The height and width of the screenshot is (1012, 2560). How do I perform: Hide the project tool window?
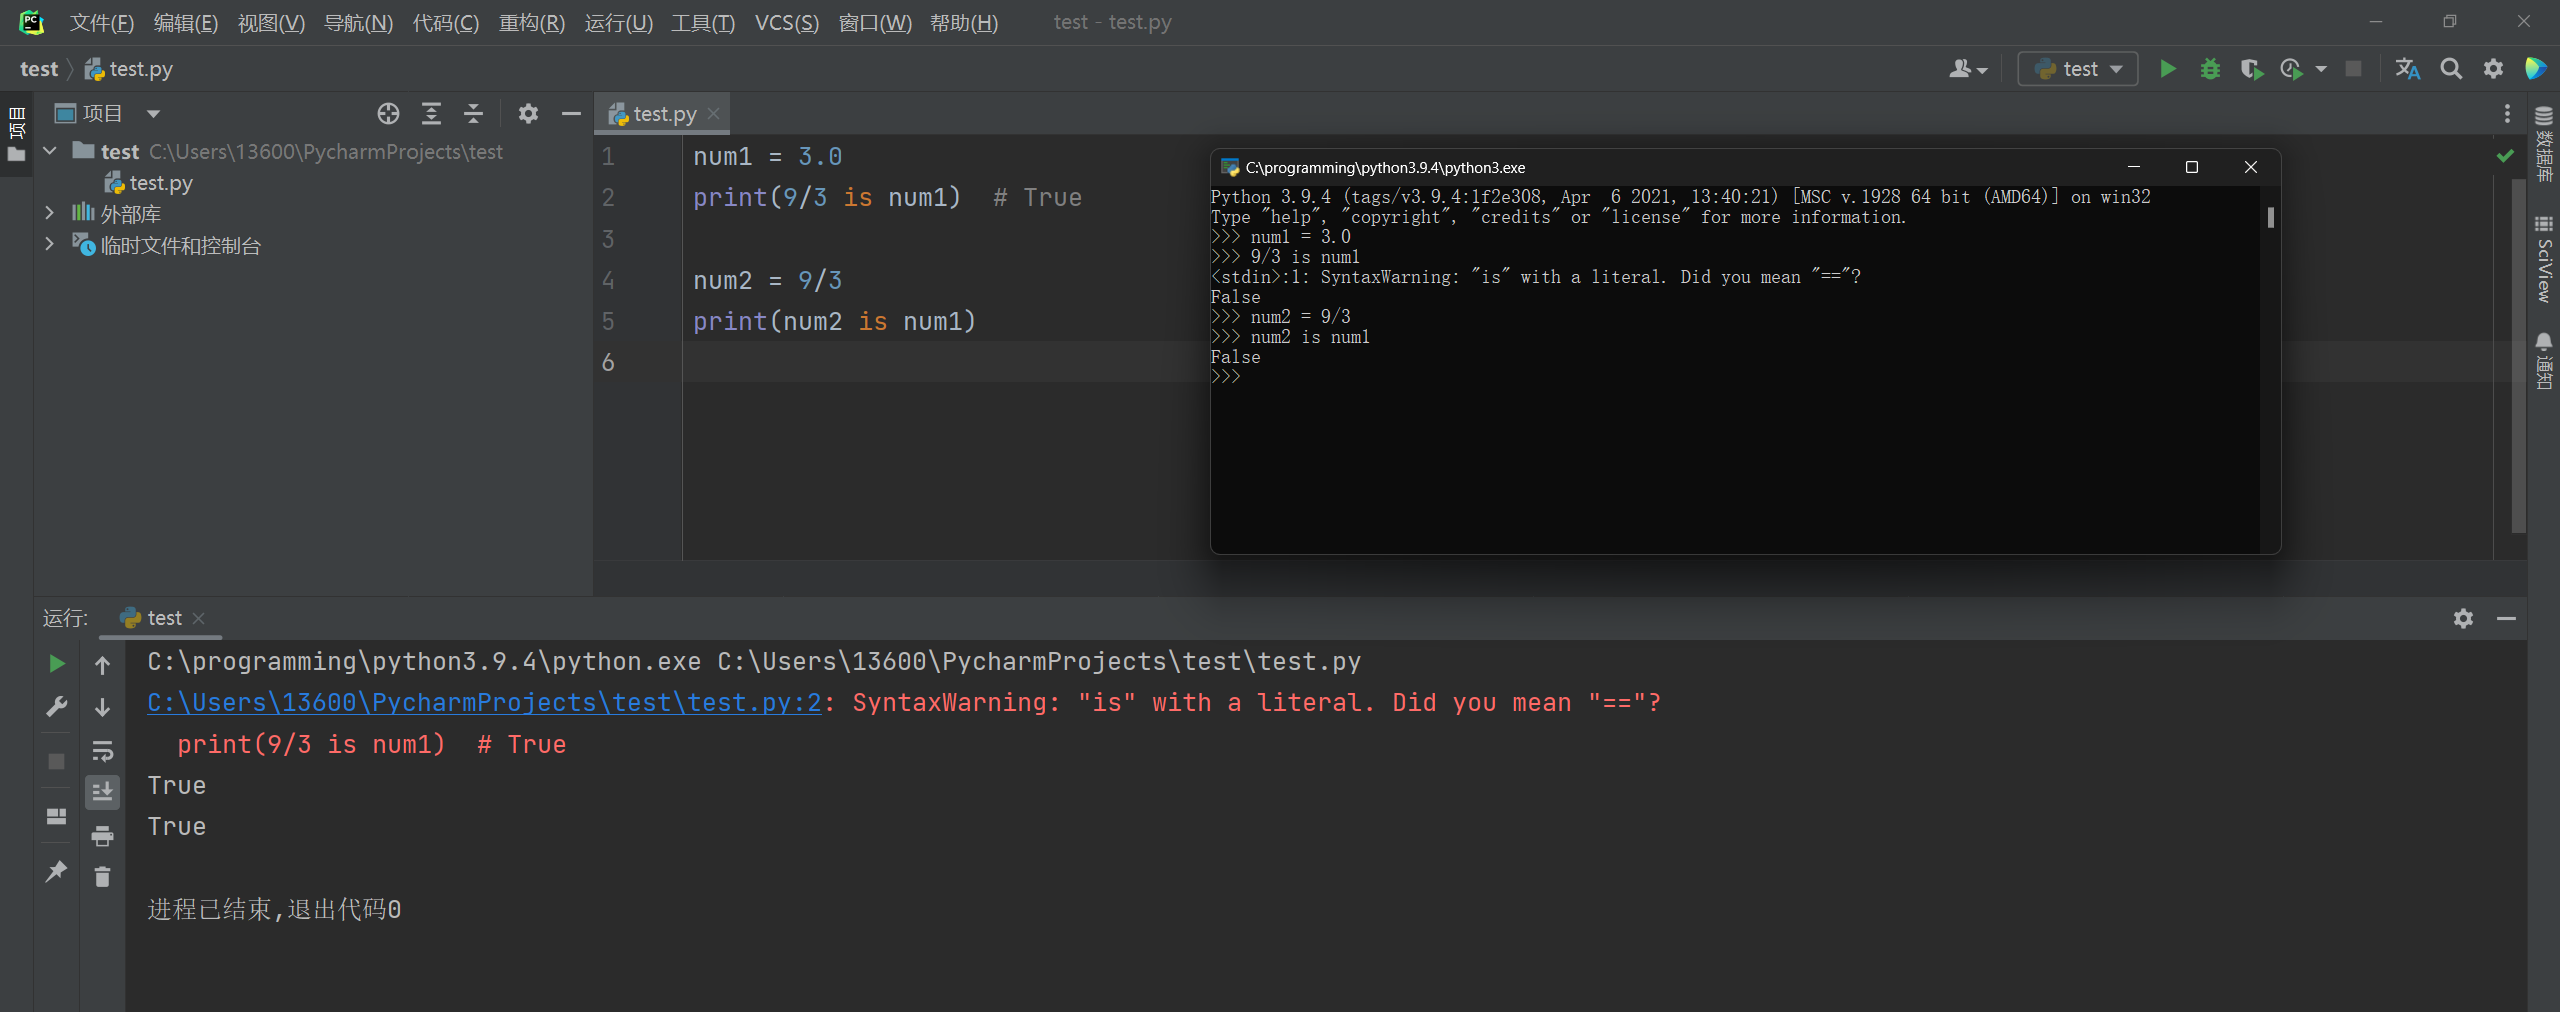(571, 114)
